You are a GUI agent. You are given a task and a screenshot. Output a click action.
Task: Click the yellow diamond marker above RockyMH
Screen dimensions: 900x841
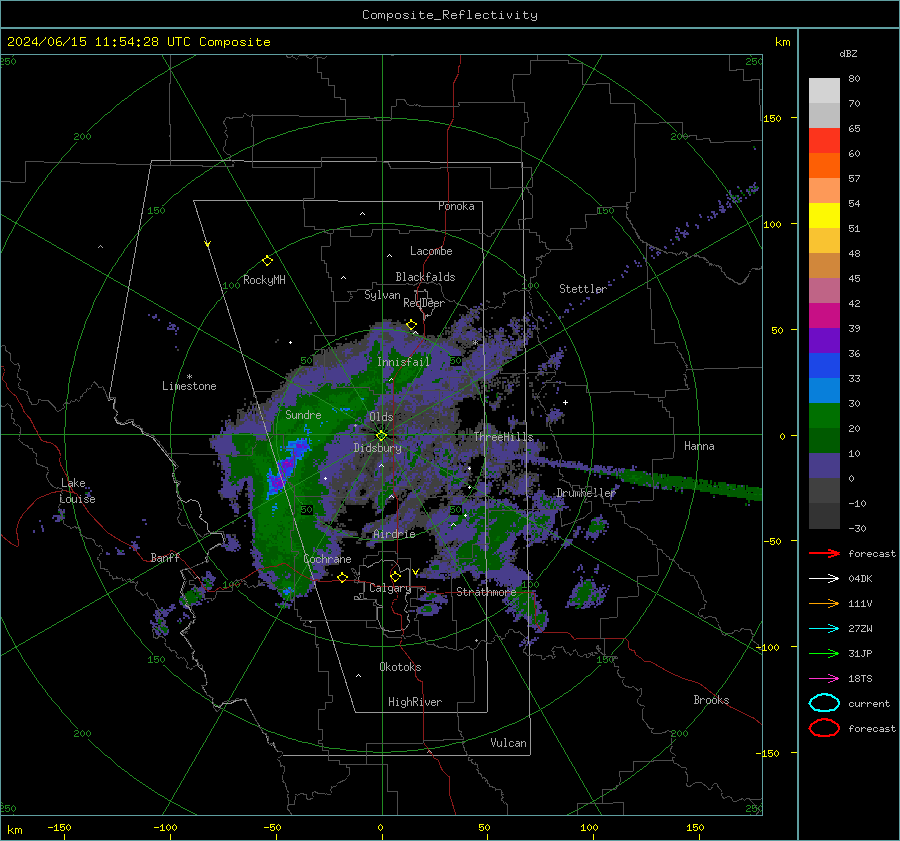[x=267, y=261]
